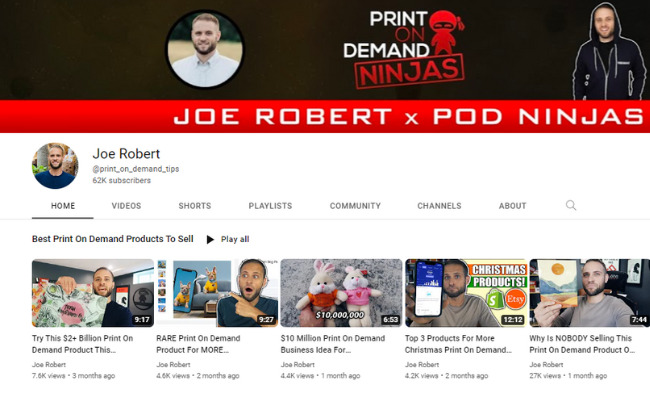Click the 62K subscribers text
Viewport: 650px width, 400px height.
pos(121,180)
